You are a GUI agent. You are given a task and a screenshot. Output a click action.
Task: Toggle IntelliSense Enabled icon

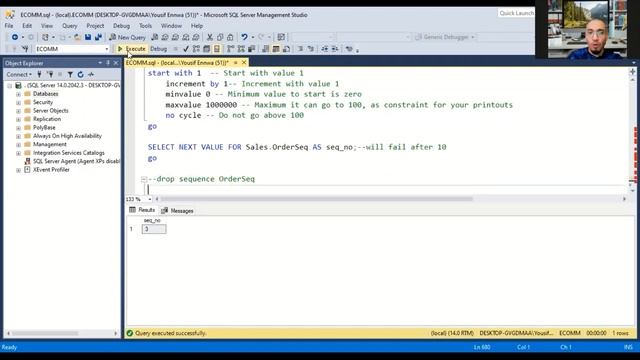217,49
